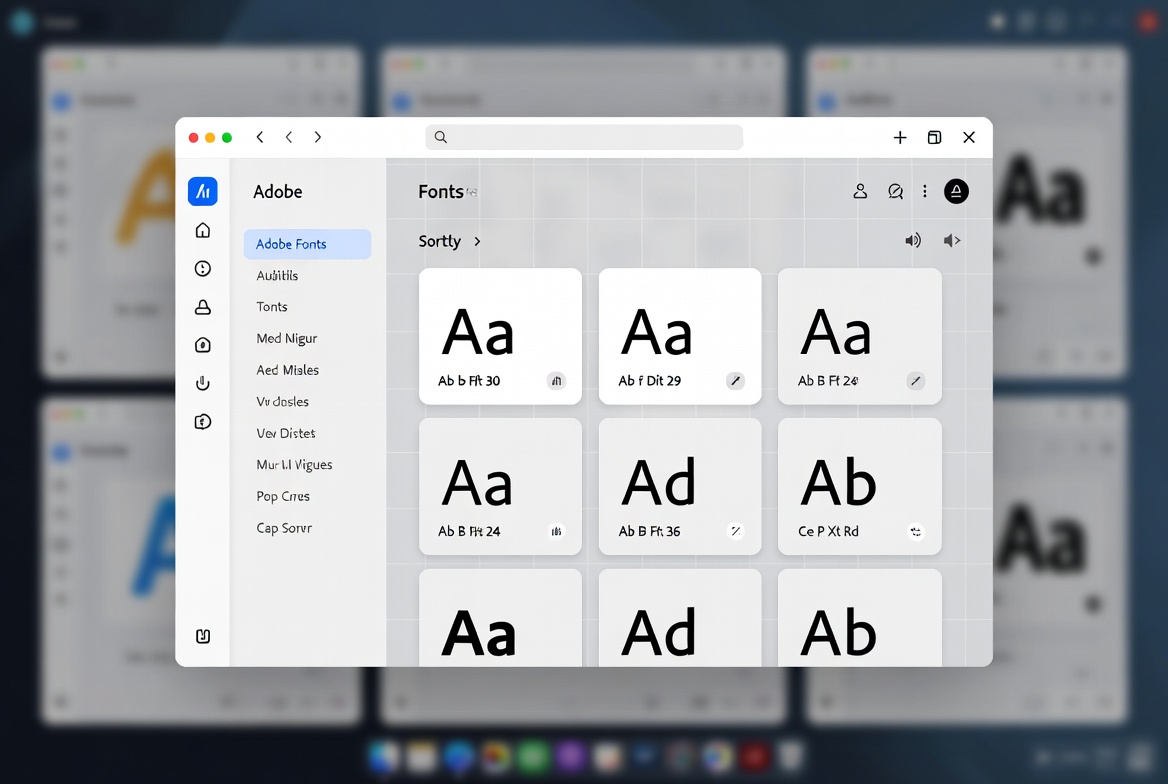1168x784 pixels.
Task: Add a new tab with plus icon
Action: [900, 137]
